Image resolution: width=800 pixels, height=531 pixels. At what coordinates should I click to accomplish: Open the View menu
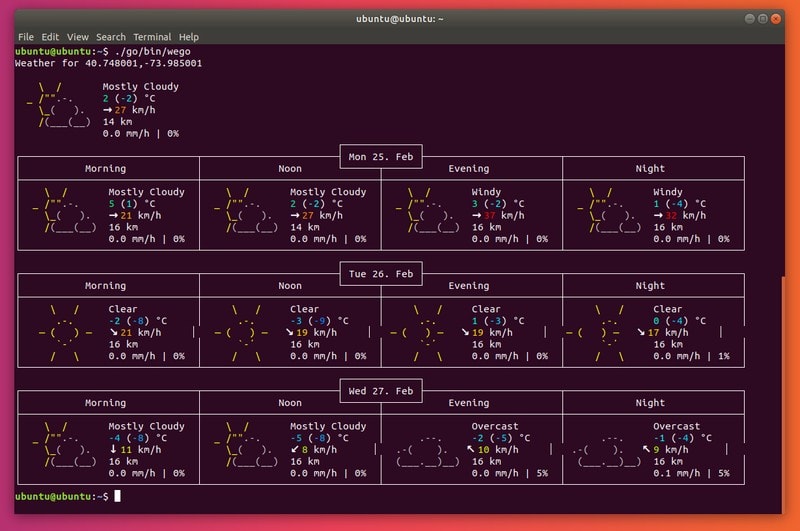pyautogui.click(x=78, y=37)
